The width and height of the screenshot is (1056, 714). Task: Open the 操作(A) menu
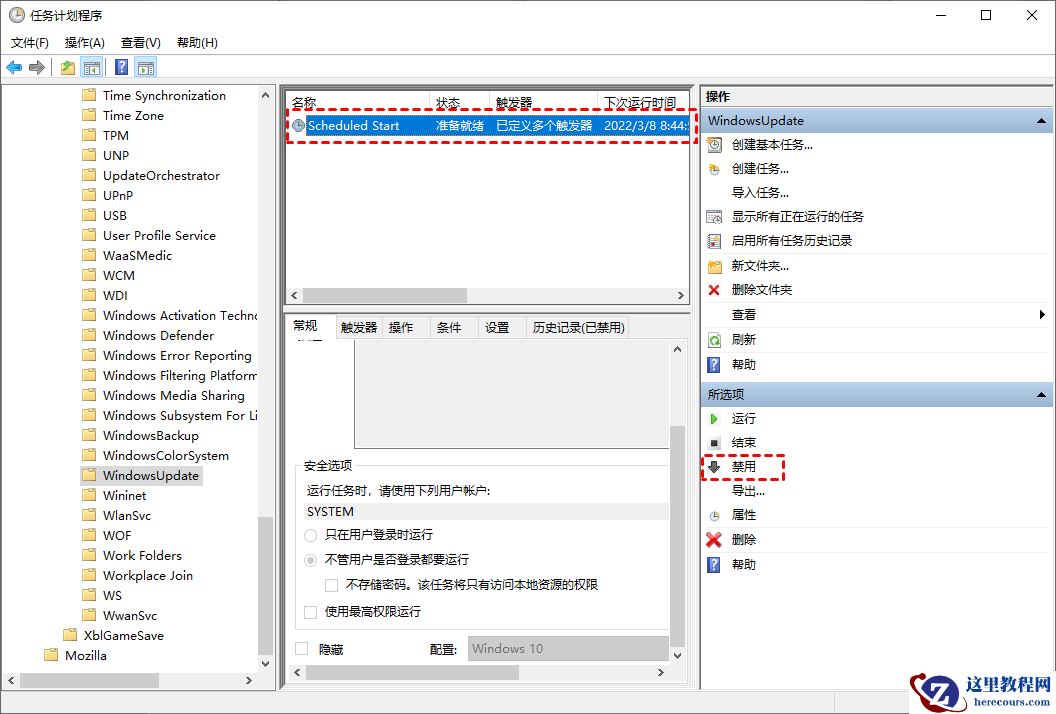tap(83, 42)
